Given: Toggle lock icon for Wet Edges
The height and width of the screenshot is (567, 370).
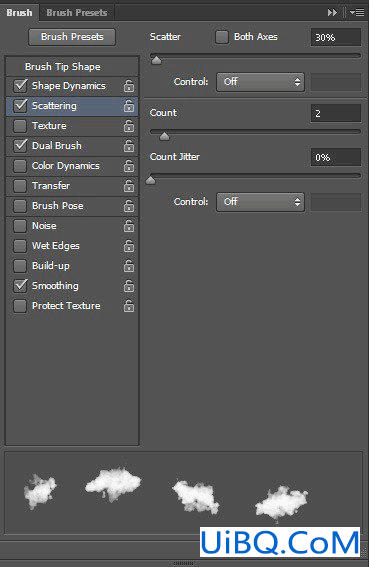Looking at the screenshot, I should pos(129,246).
